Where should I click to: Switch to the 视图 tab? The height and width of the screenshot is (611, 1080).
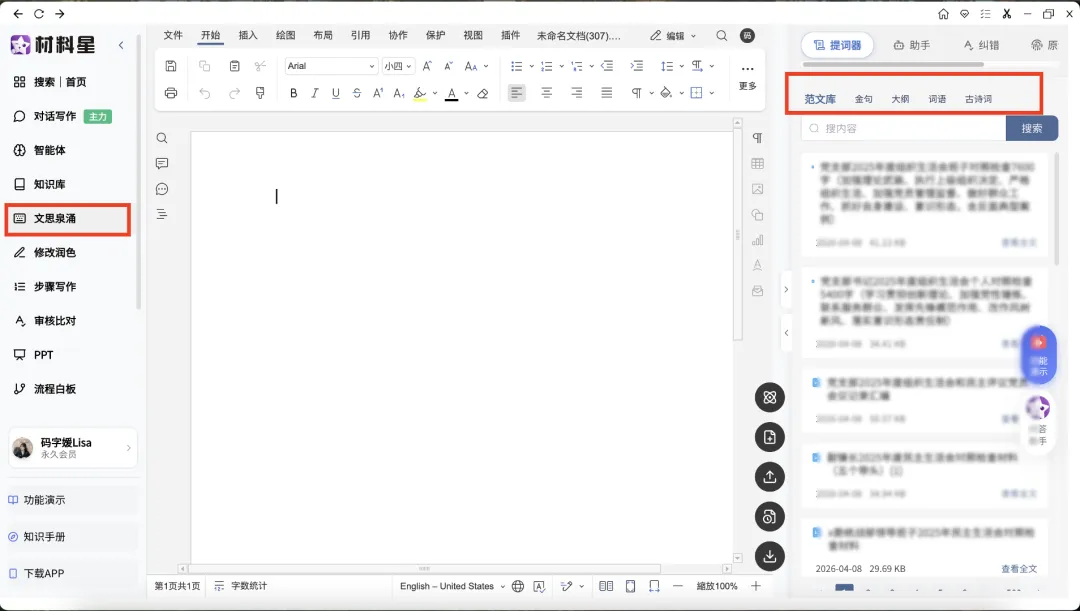[x=472, y=35]
